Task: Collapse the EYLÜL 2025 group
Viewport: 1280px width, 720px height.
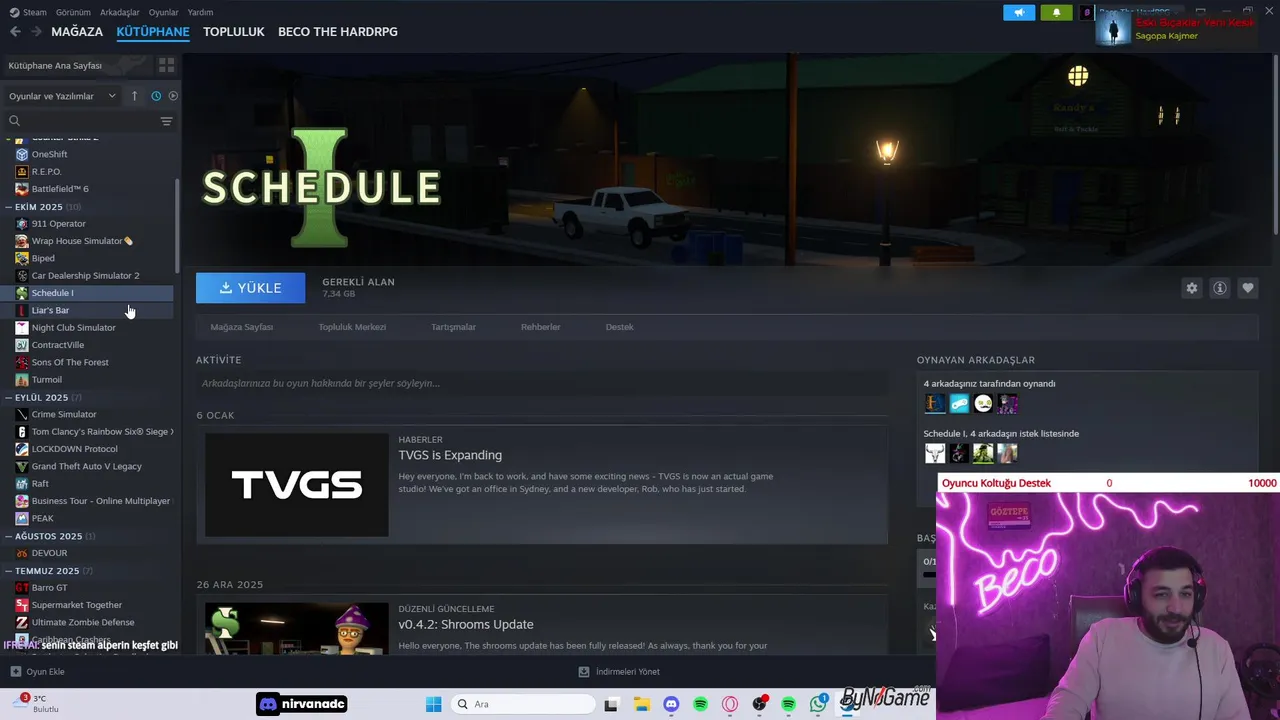Action: [9, 397]
